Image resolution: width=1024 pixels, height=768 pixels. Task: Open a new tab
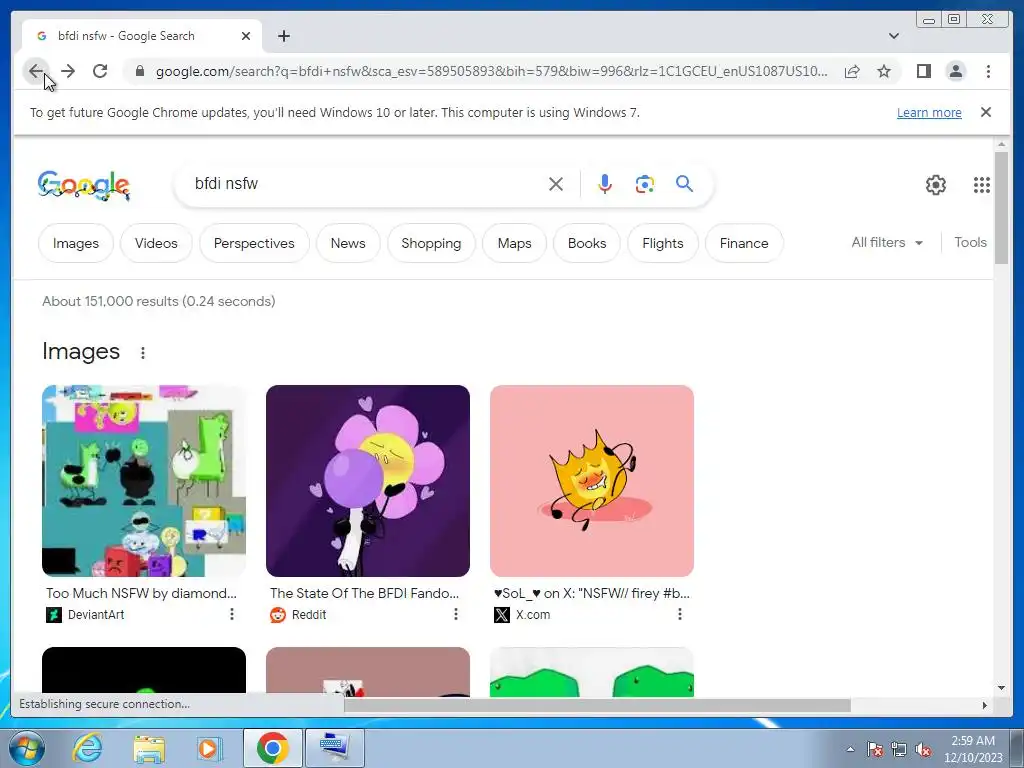[x=283, y=36]
